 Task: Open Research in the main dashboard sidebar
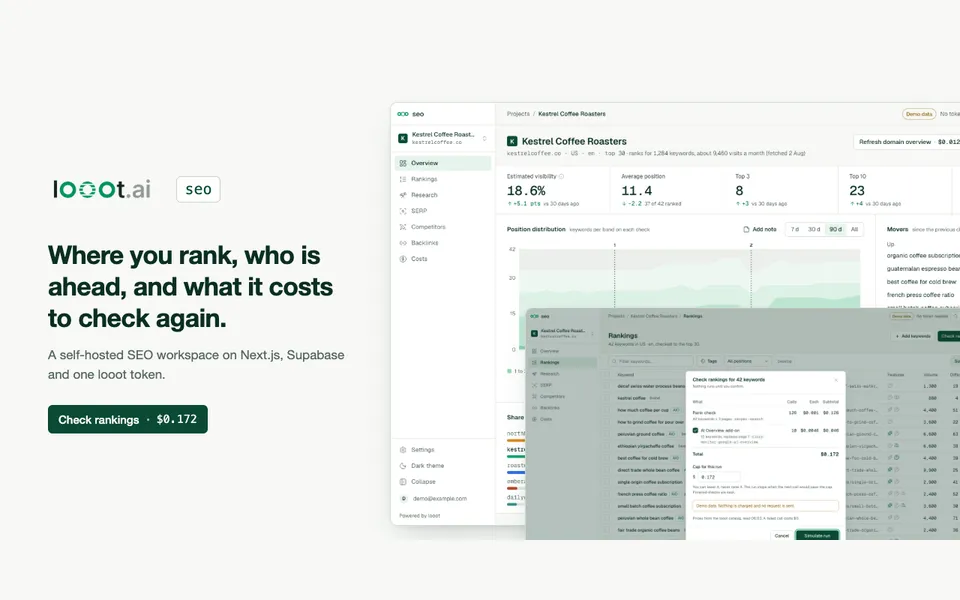coord(443,195)
